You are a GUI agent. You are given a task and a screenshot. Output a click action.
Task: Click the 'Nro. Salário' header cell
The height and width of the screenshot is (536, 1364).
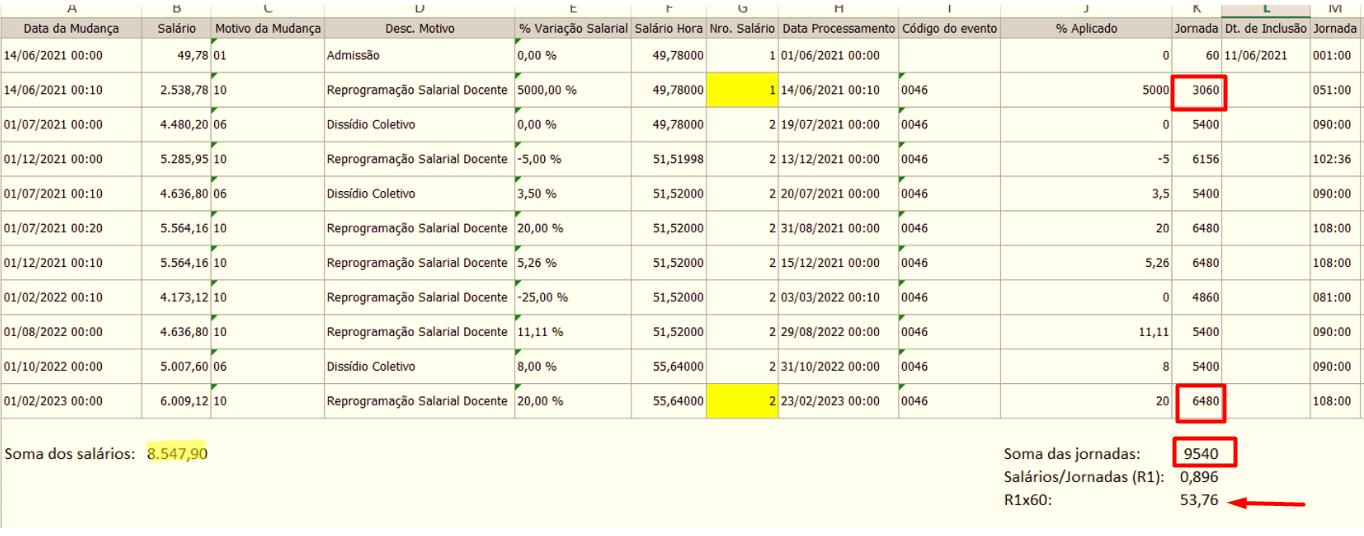[x=742, y=29]
